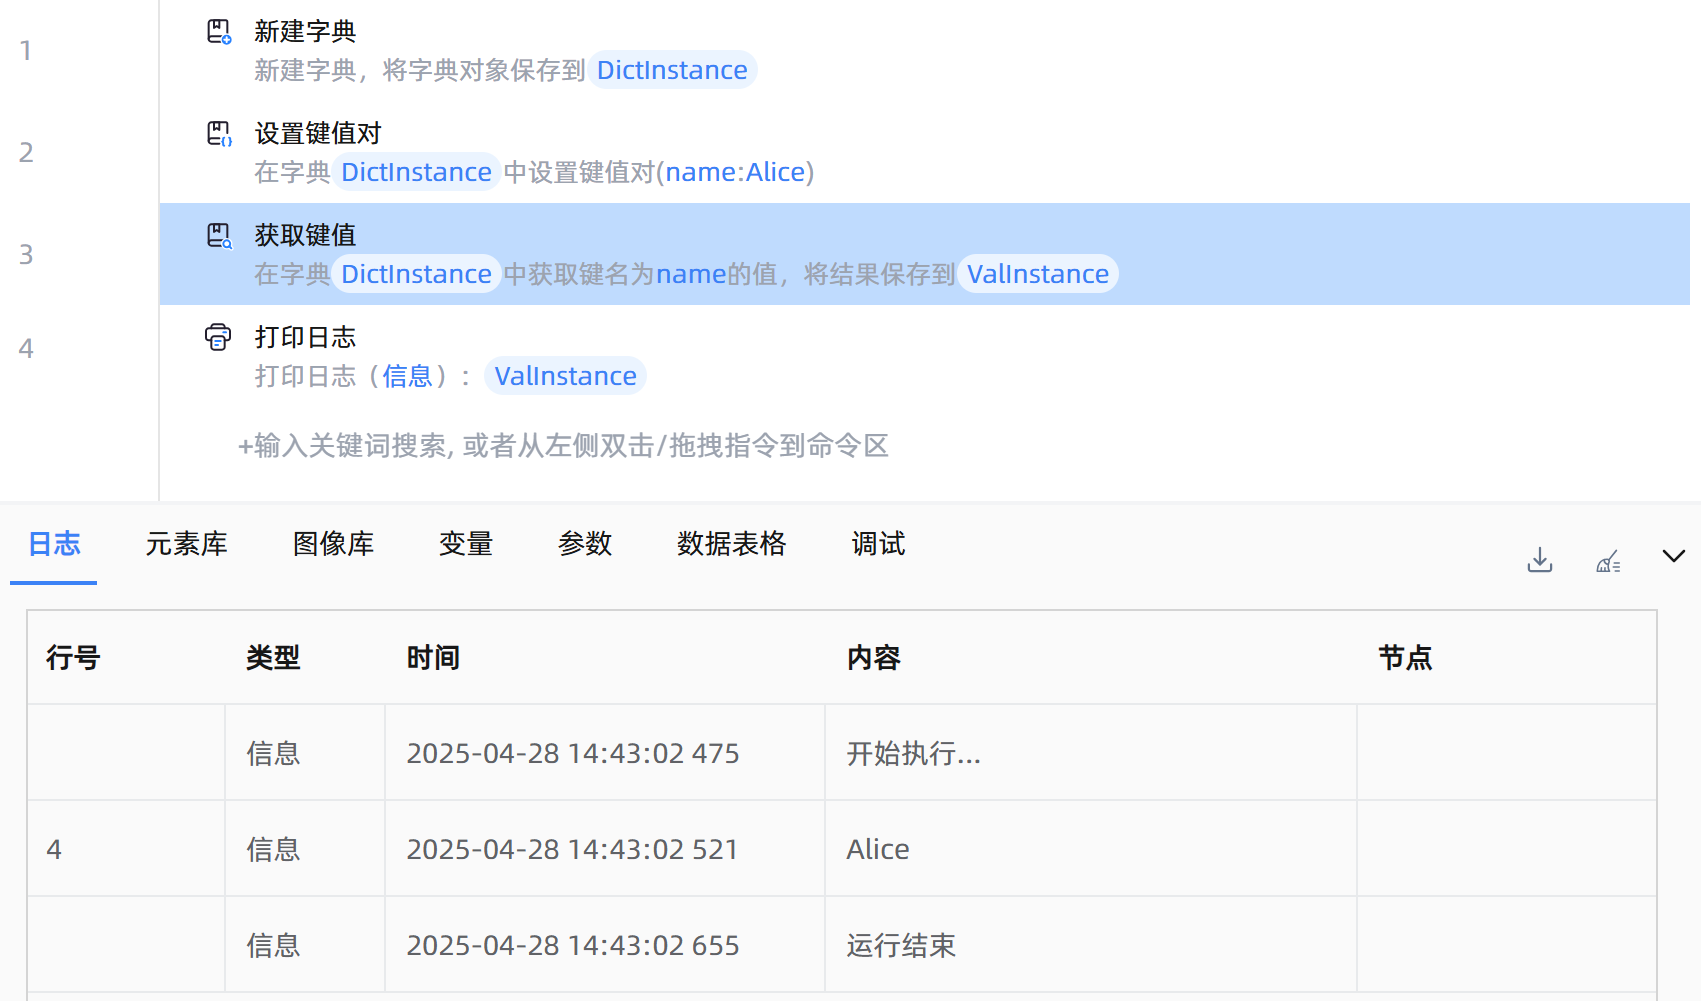Click the DictInstance variable in step 1
The height and width of the screenshot is (1001, 1701).
(672, 70)
